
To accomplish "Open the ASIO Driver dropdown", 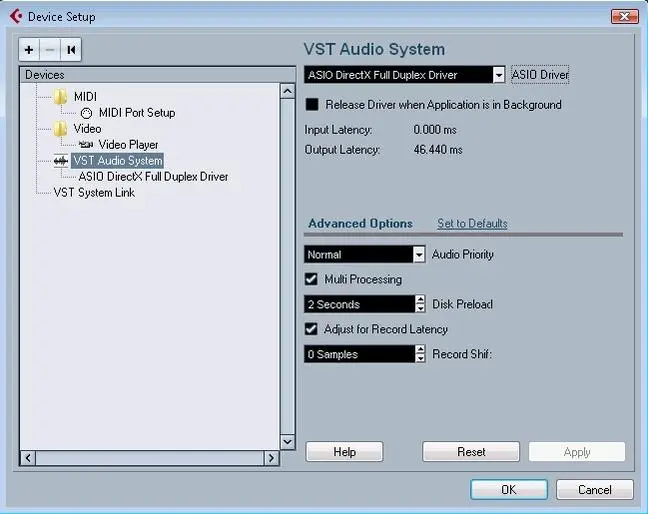I will click(x=498, y=75).
